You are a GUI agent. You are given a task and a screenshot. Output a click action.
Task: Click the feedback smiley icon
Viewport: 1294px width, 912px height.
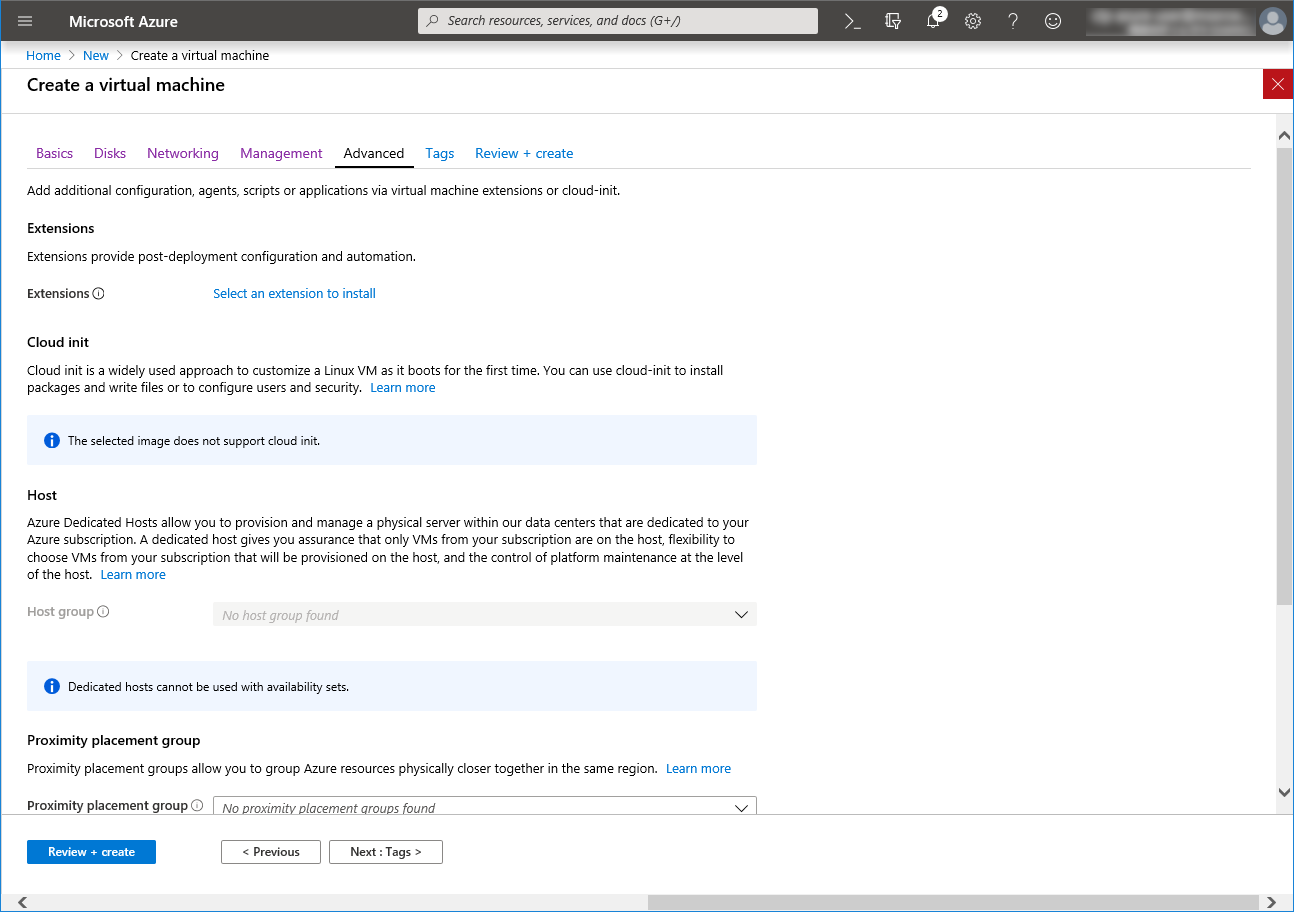(x=1053, y=21)
